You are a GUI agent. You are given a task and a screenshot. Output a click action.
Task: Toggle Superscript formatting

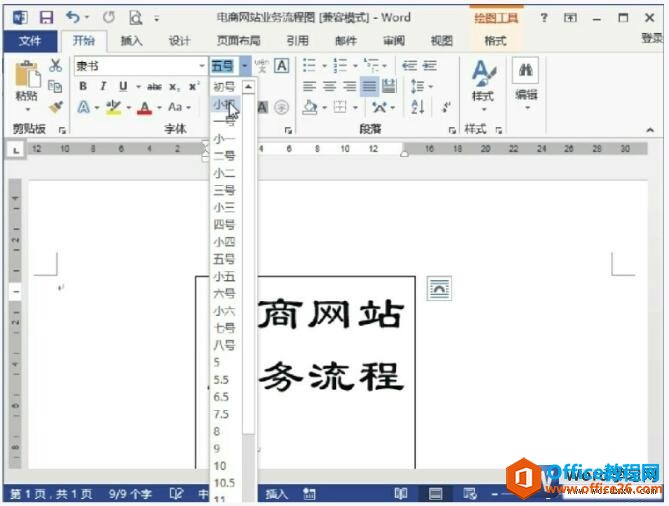click(x=194, y=86)
